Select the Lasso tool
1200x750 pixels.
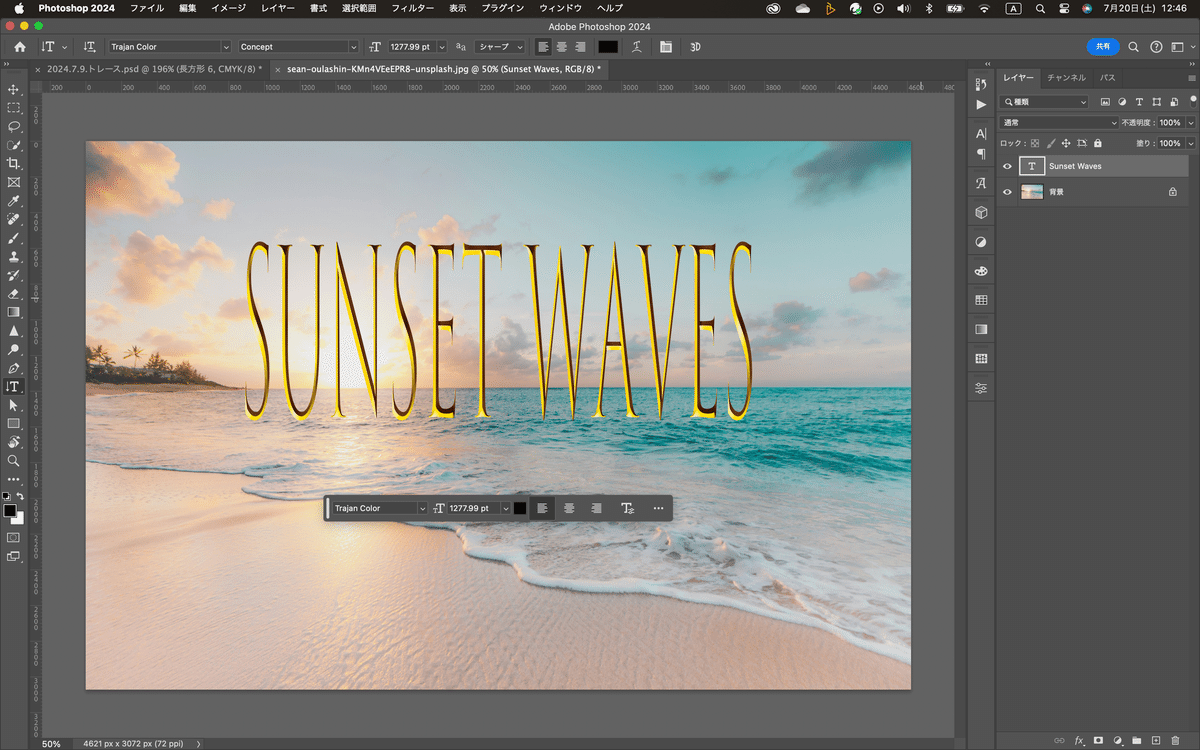click(x=13, y=127)
